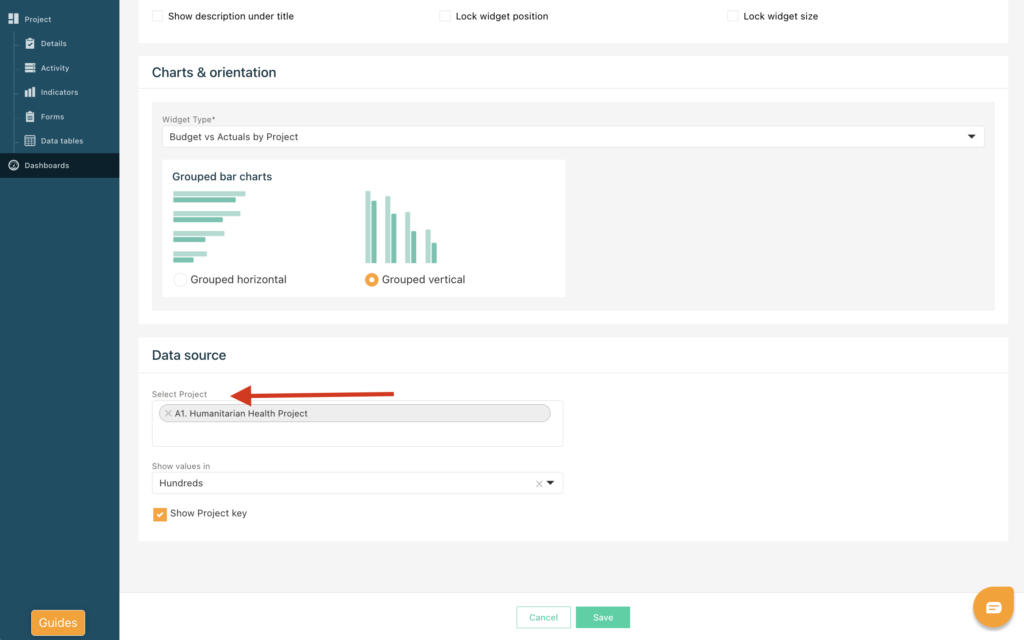This screenshot has height=640, width=1024.
Task: Navigate to Indicators
Action: coord(59,92)
